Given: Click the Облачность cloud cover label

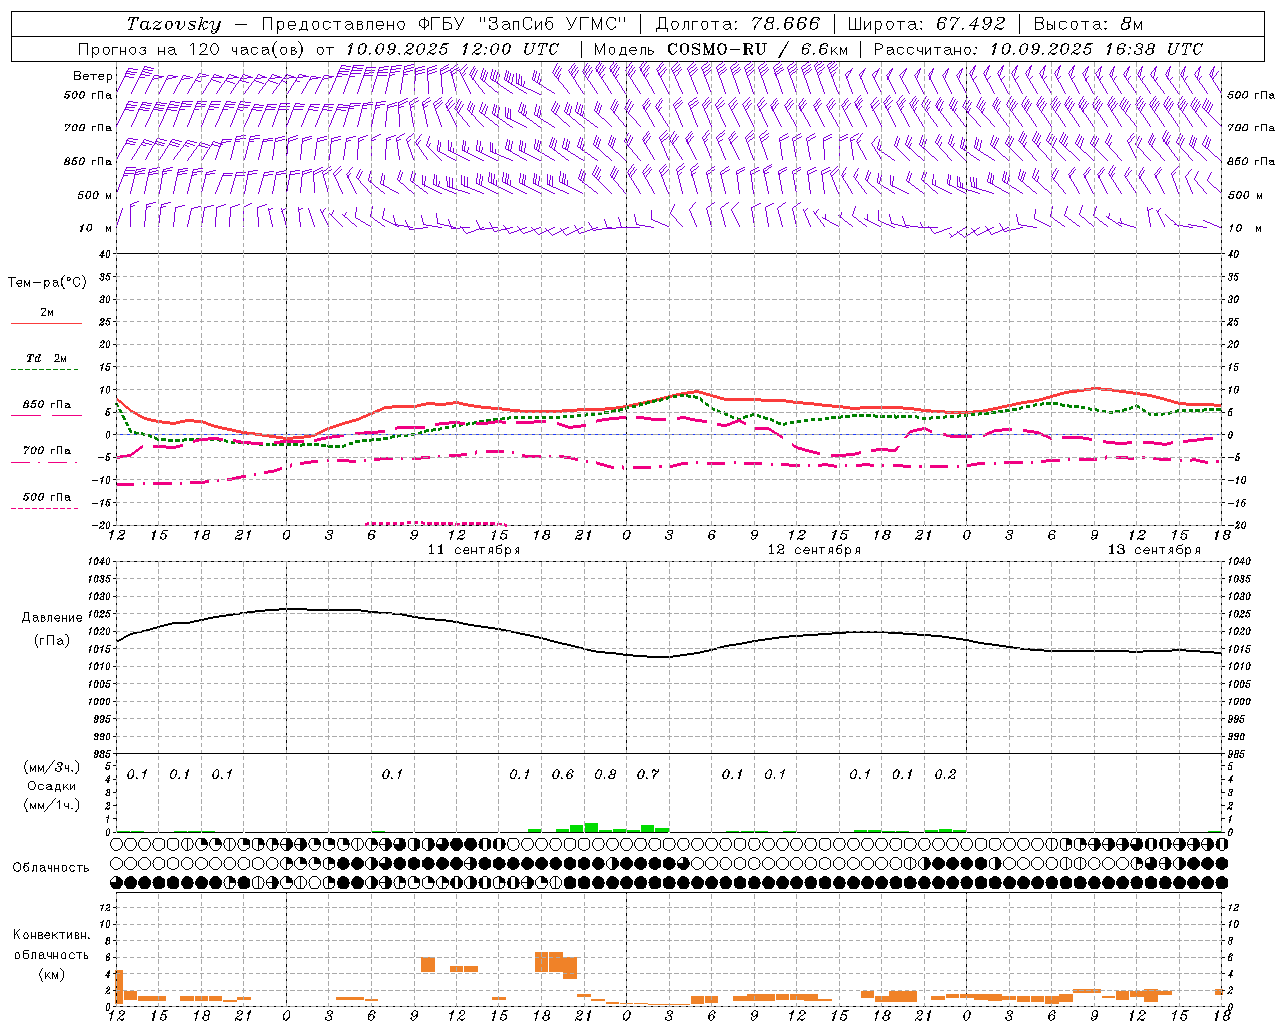Looking at the screenshot, I should click(51, 867).
